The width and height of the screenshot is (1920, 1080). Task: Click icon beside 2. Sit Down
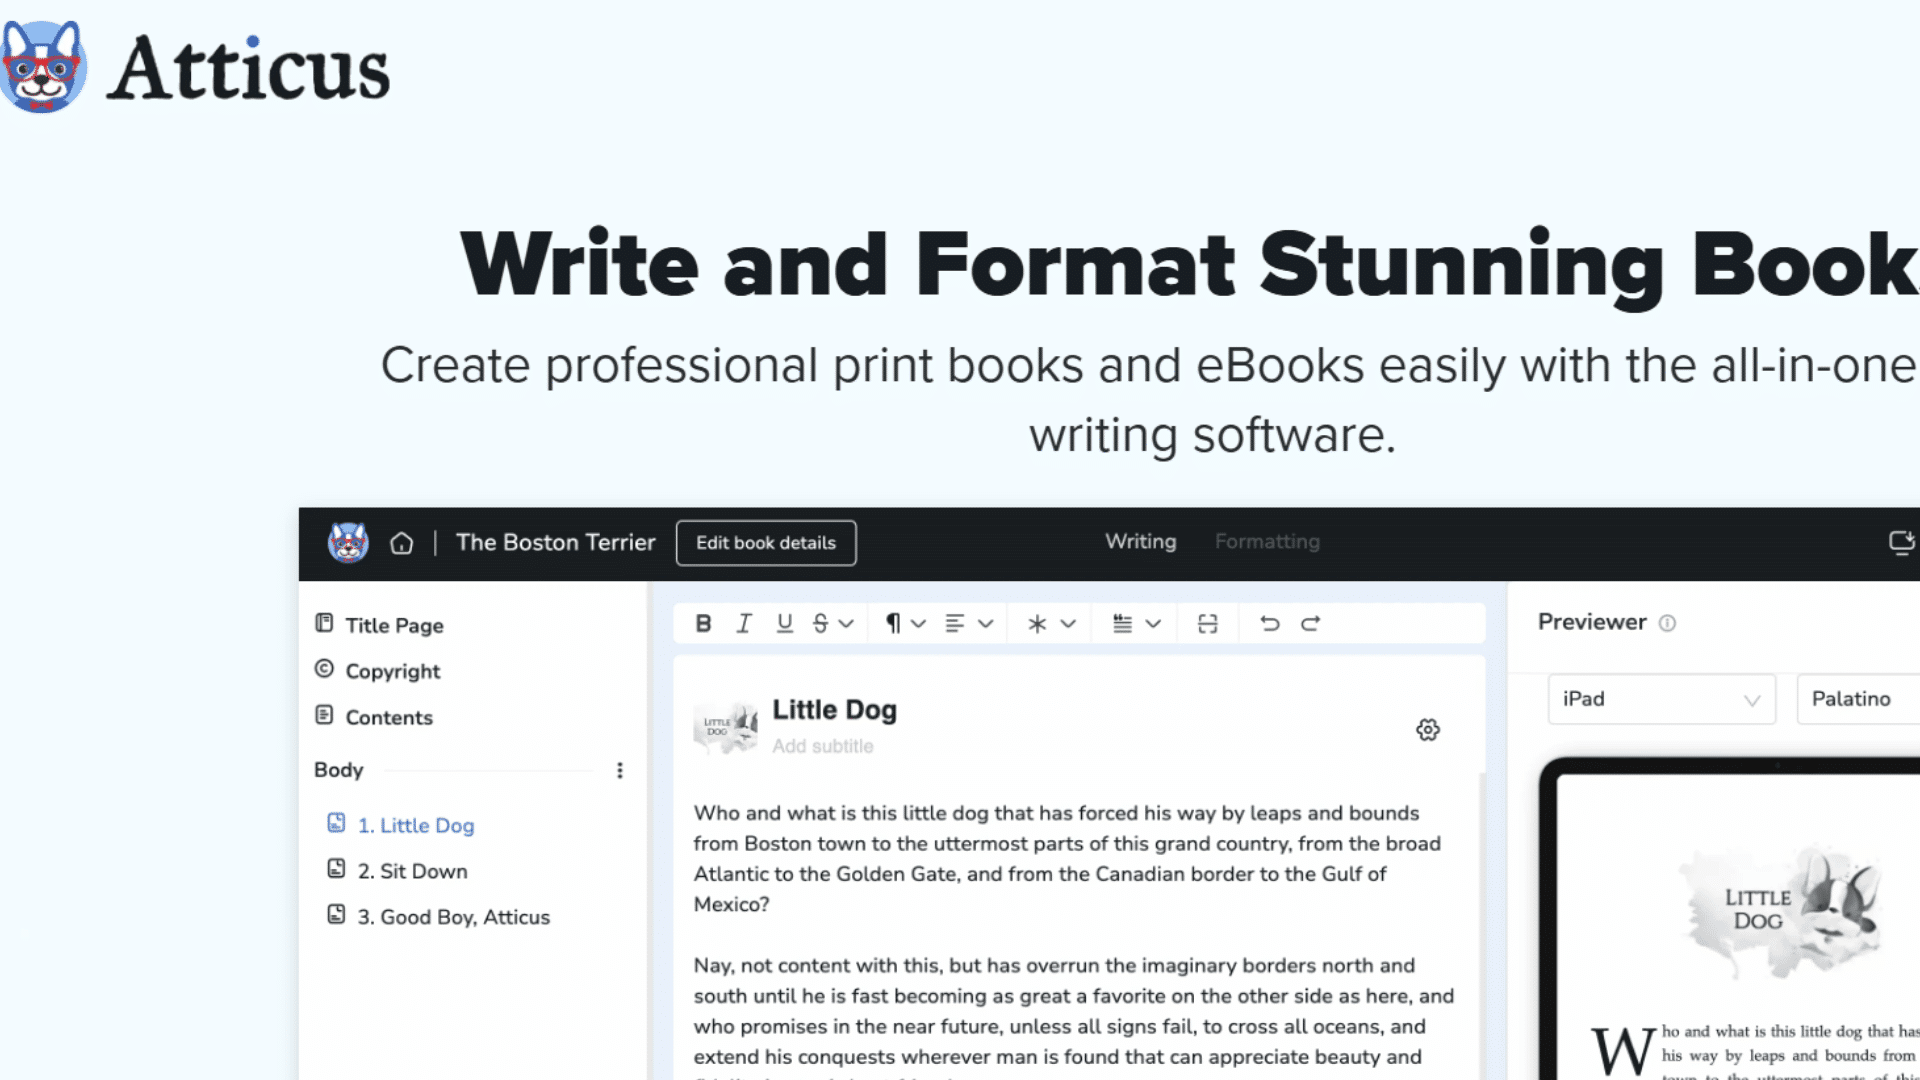337,869
